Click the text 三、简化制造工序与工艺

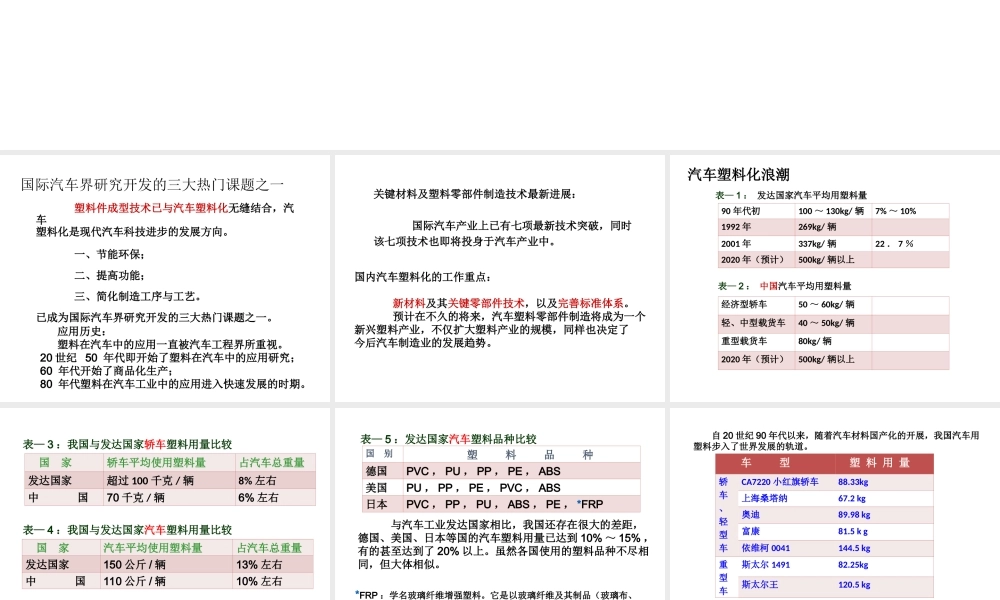[138, 296]
